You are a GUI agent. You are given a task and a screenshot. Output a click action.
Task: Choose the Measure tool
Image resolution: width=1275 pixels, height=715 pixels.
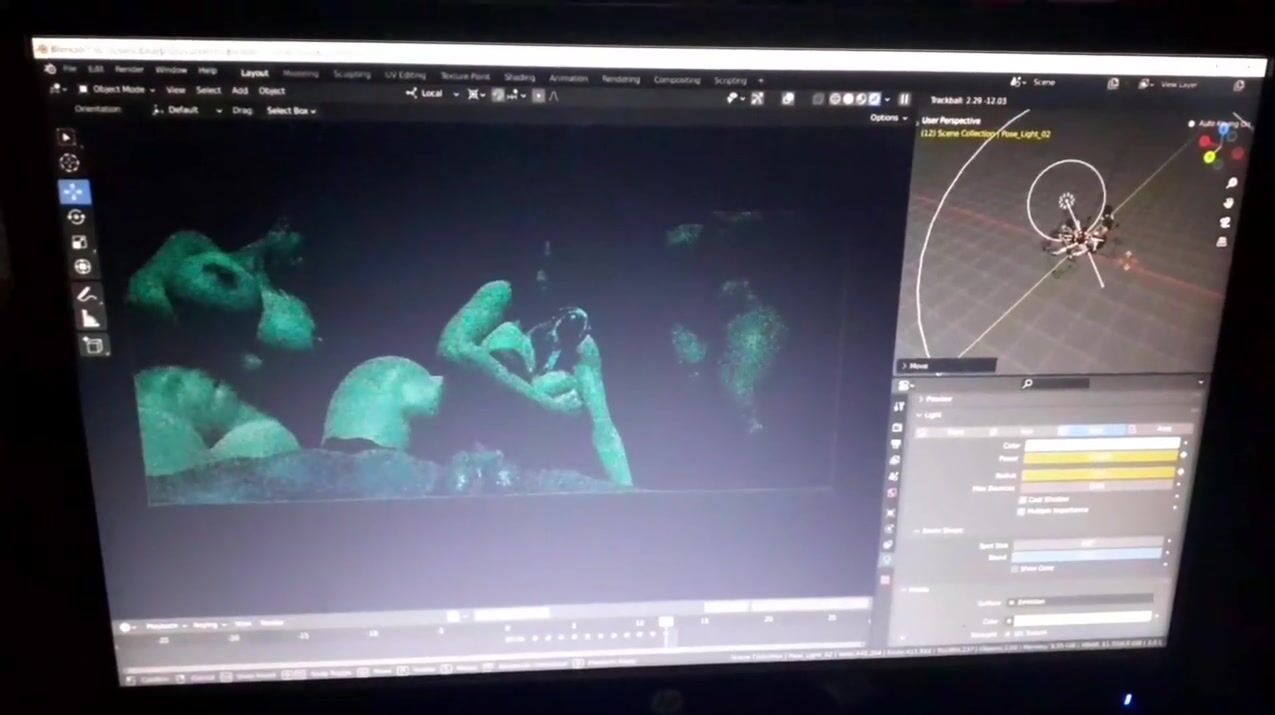(90, 320)
